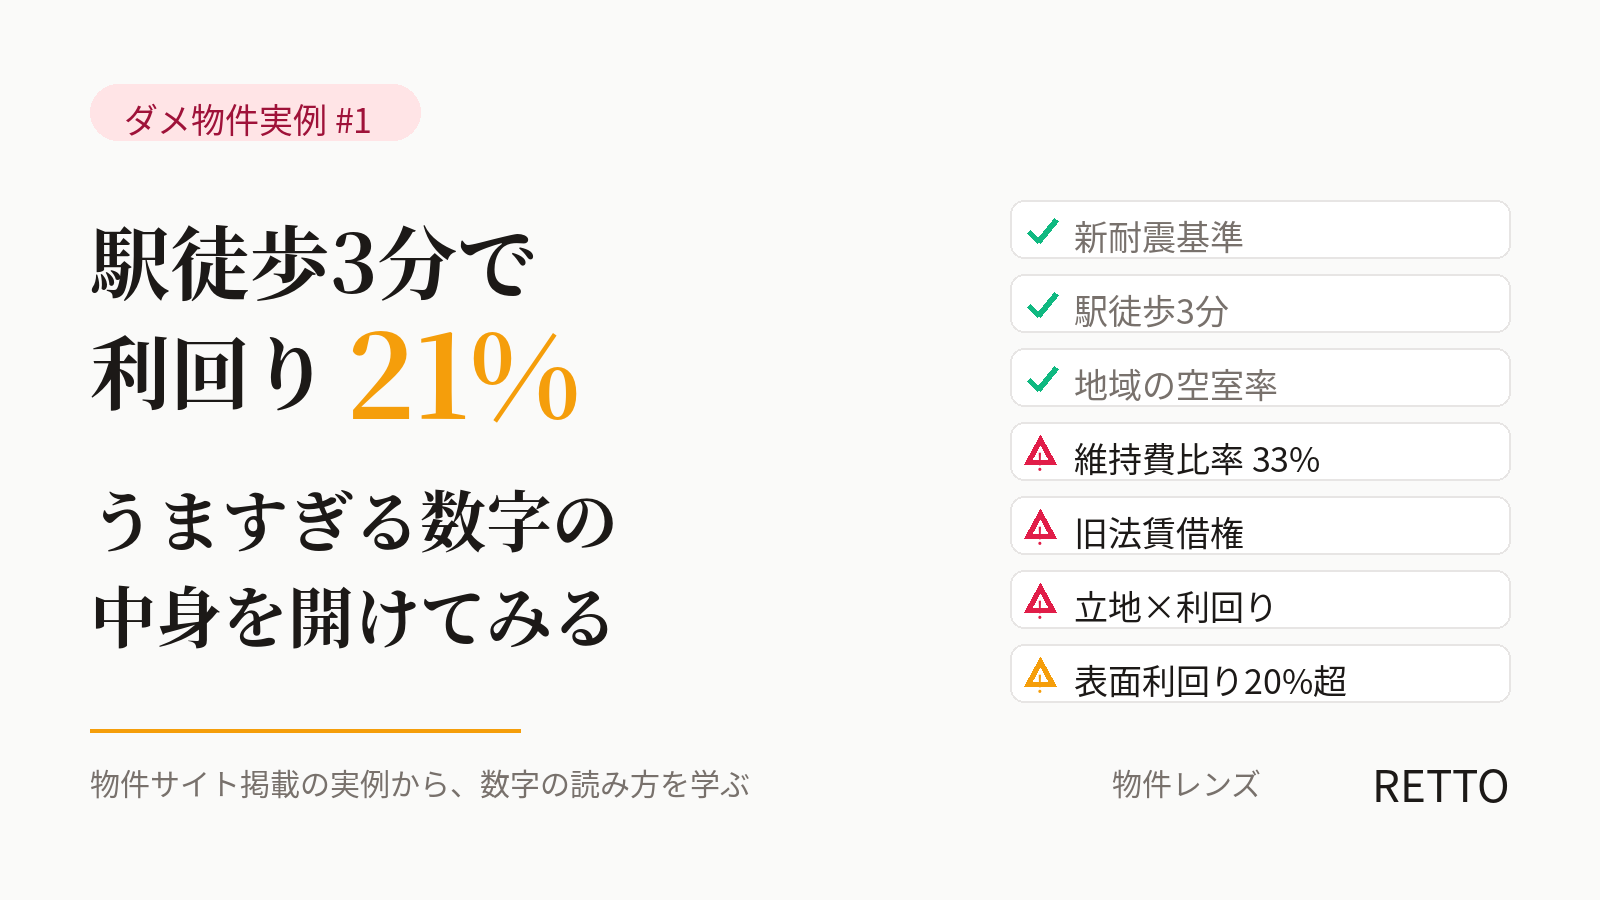The image size is (1600, 900).
Task: Click the green checkmark beside 地域の空室率
Action: click(x=1042, y=380)
